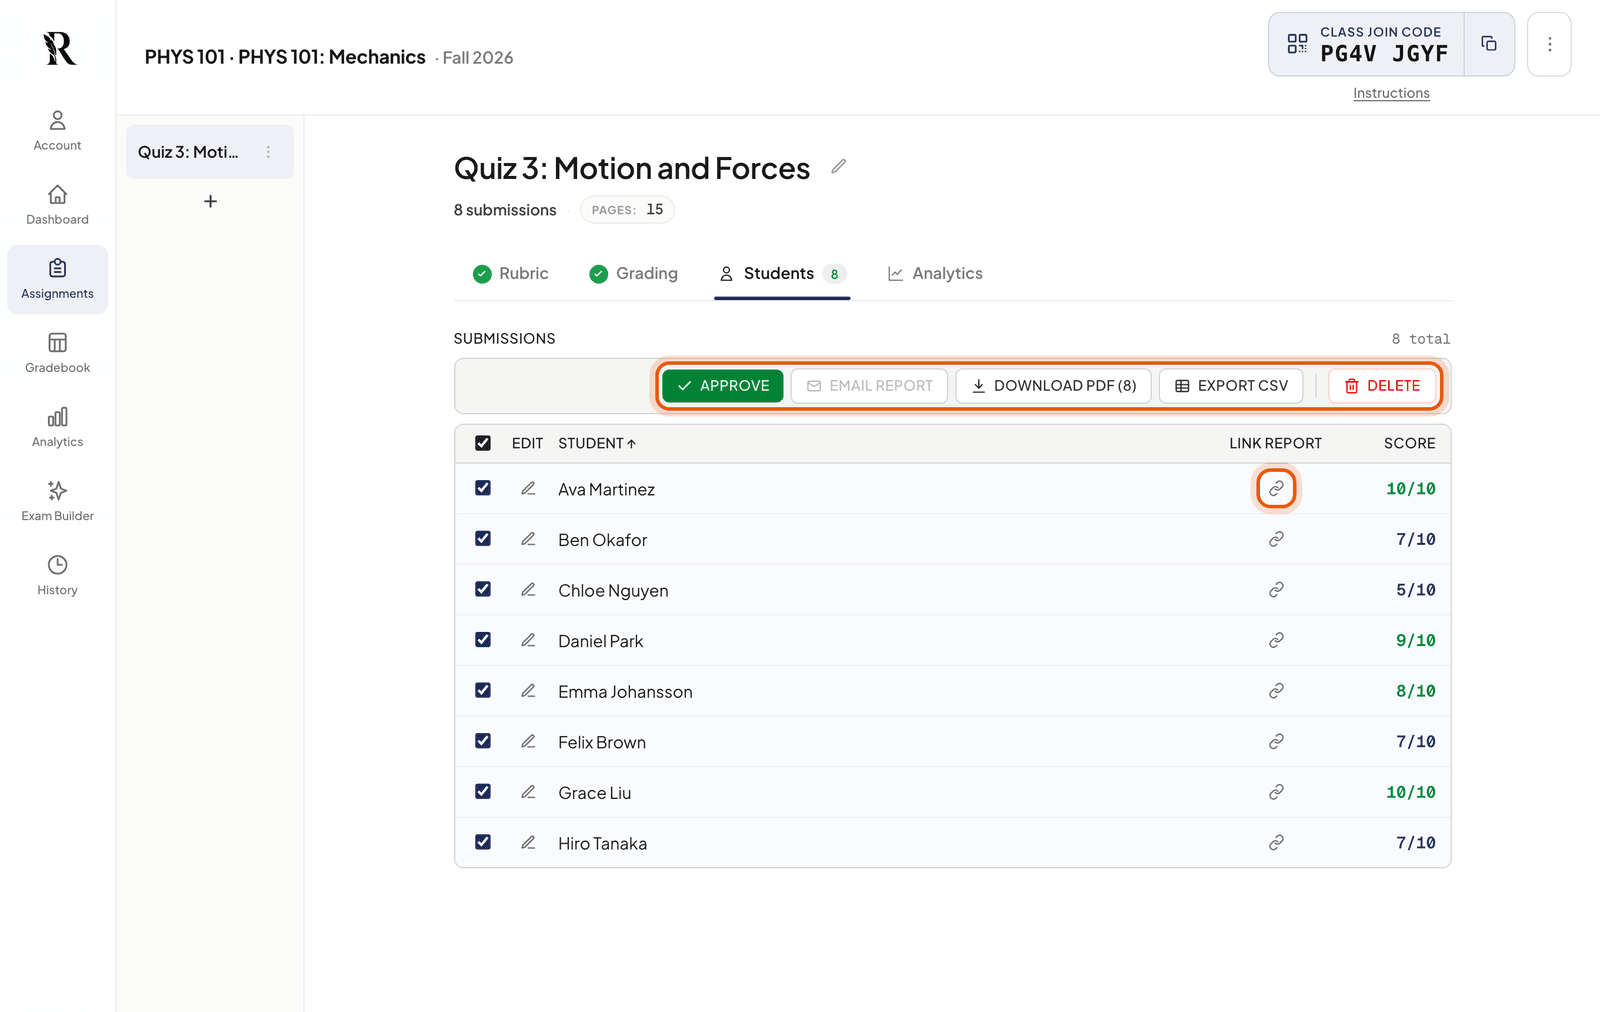Uncheck Ava Martinez's row checkbox
Viewport: 1600px width, 1012px height.
click(483, 488)
